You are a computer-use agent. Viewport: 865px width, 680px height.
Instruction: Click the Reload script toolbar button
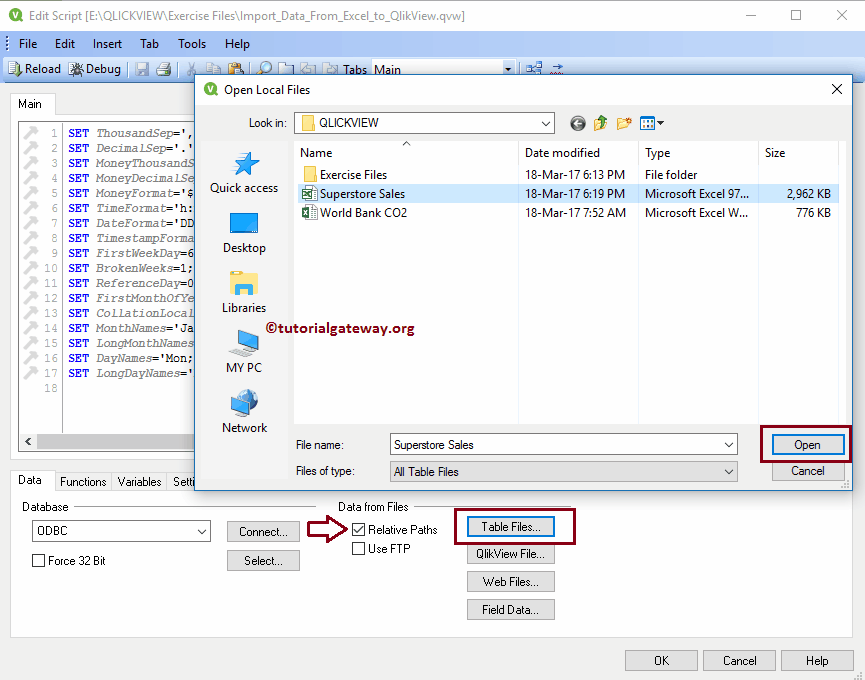tap(34, 69)
